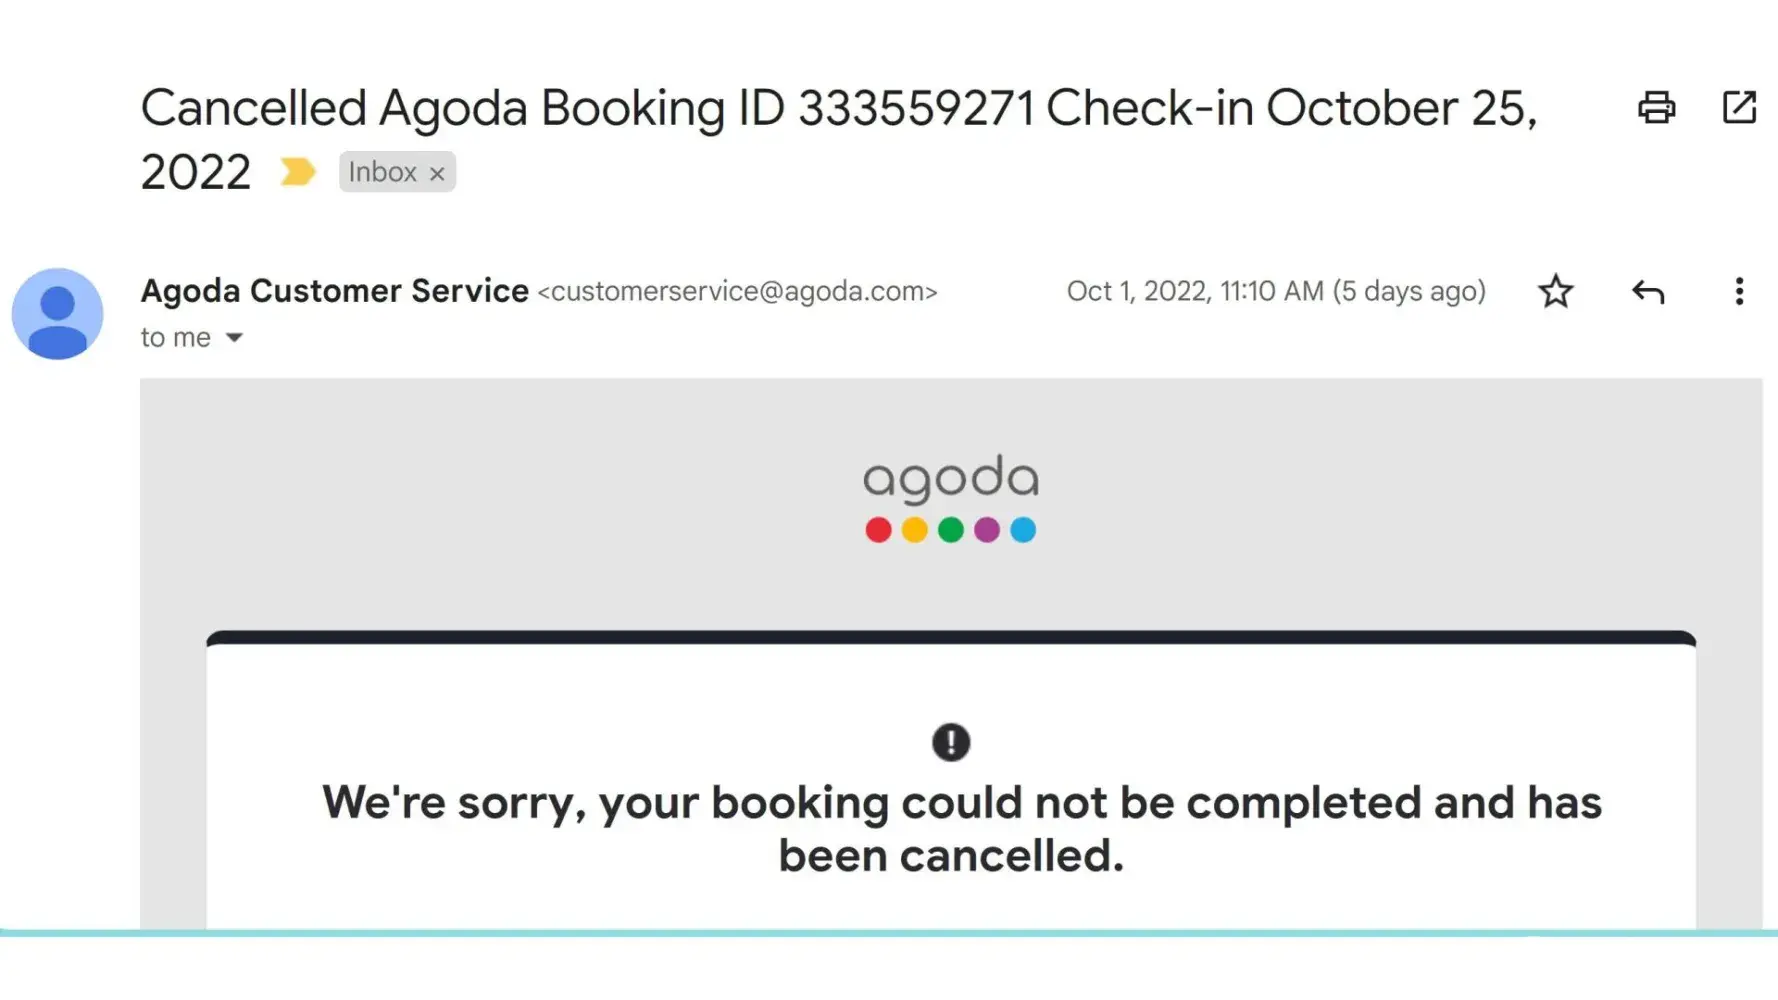Click the Oct 1, 2022 timestamp
This screenshot has height=1000, width=1778.
click(x=1275, y=291)
